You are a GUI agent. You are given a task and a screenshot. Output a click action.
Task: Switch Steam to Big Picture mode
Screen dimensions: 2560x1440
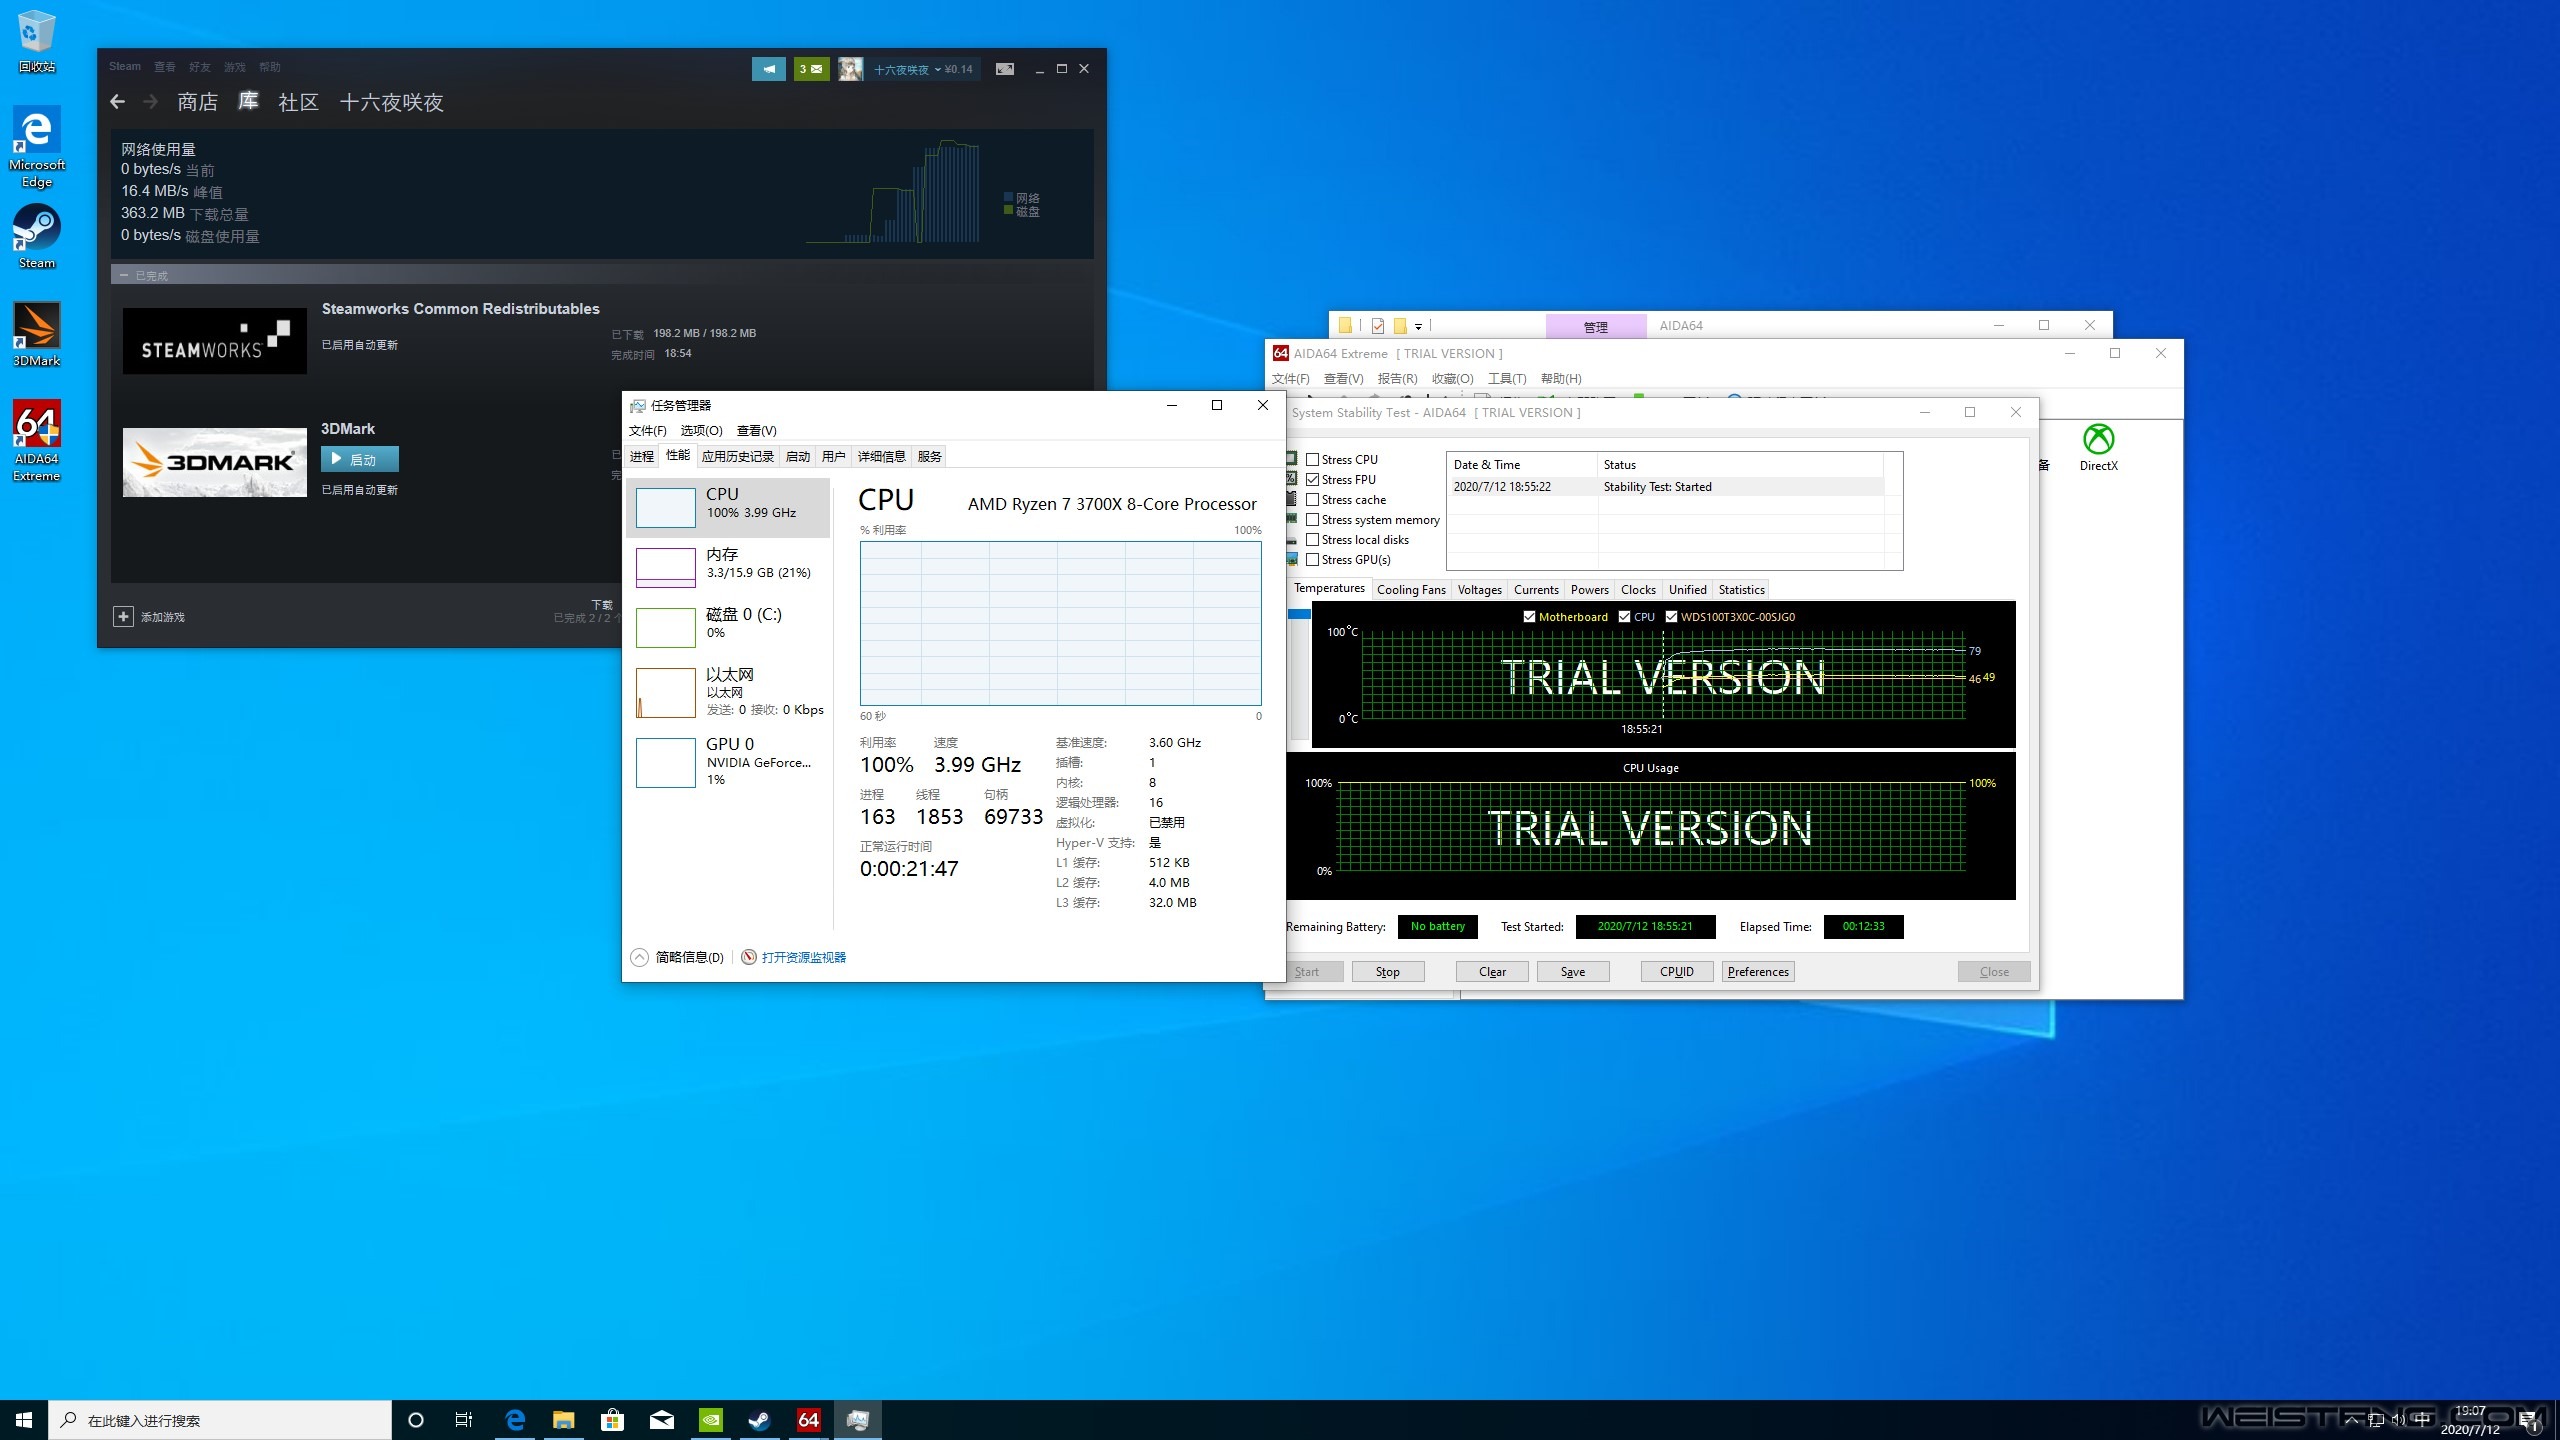pos(1005,69)
